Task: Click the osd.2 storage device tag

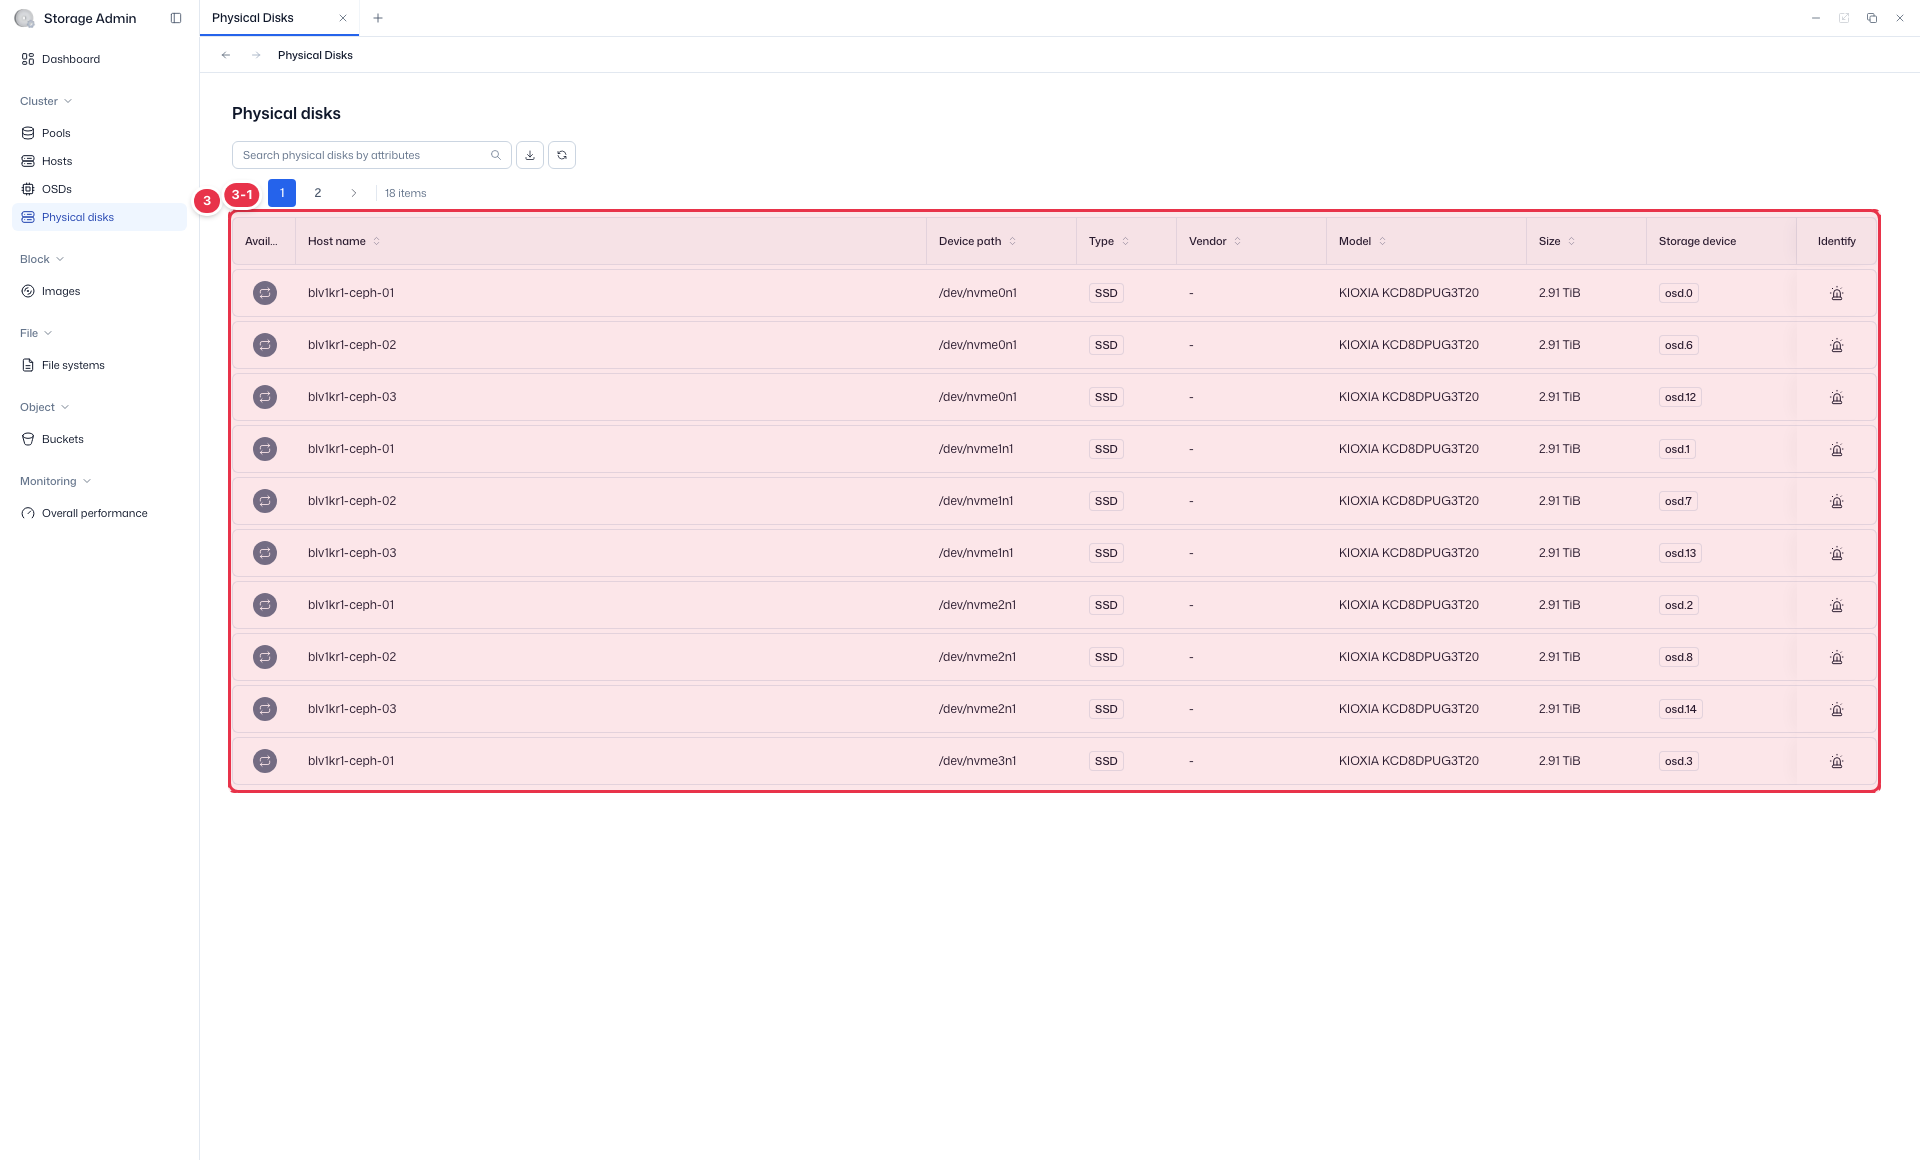Action: coord(1678,605)
